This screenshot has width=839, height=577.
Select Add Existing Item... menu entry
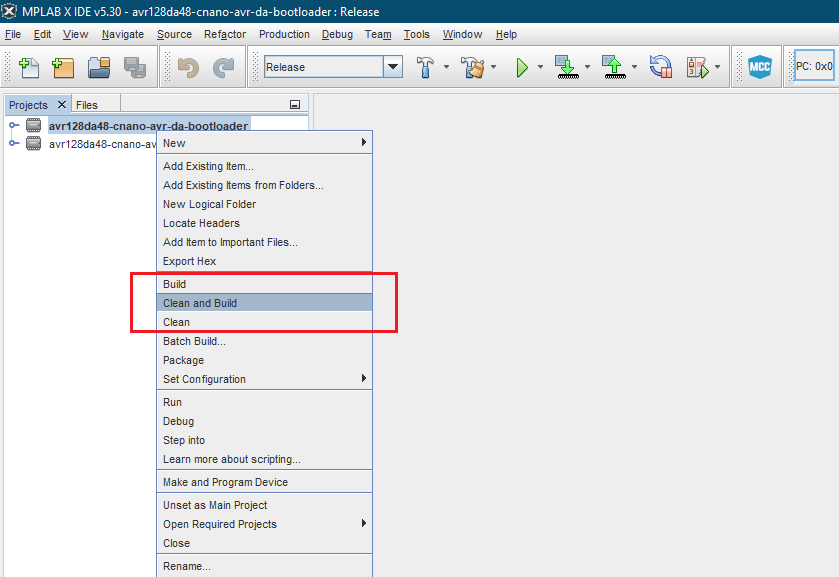point(264,166)
